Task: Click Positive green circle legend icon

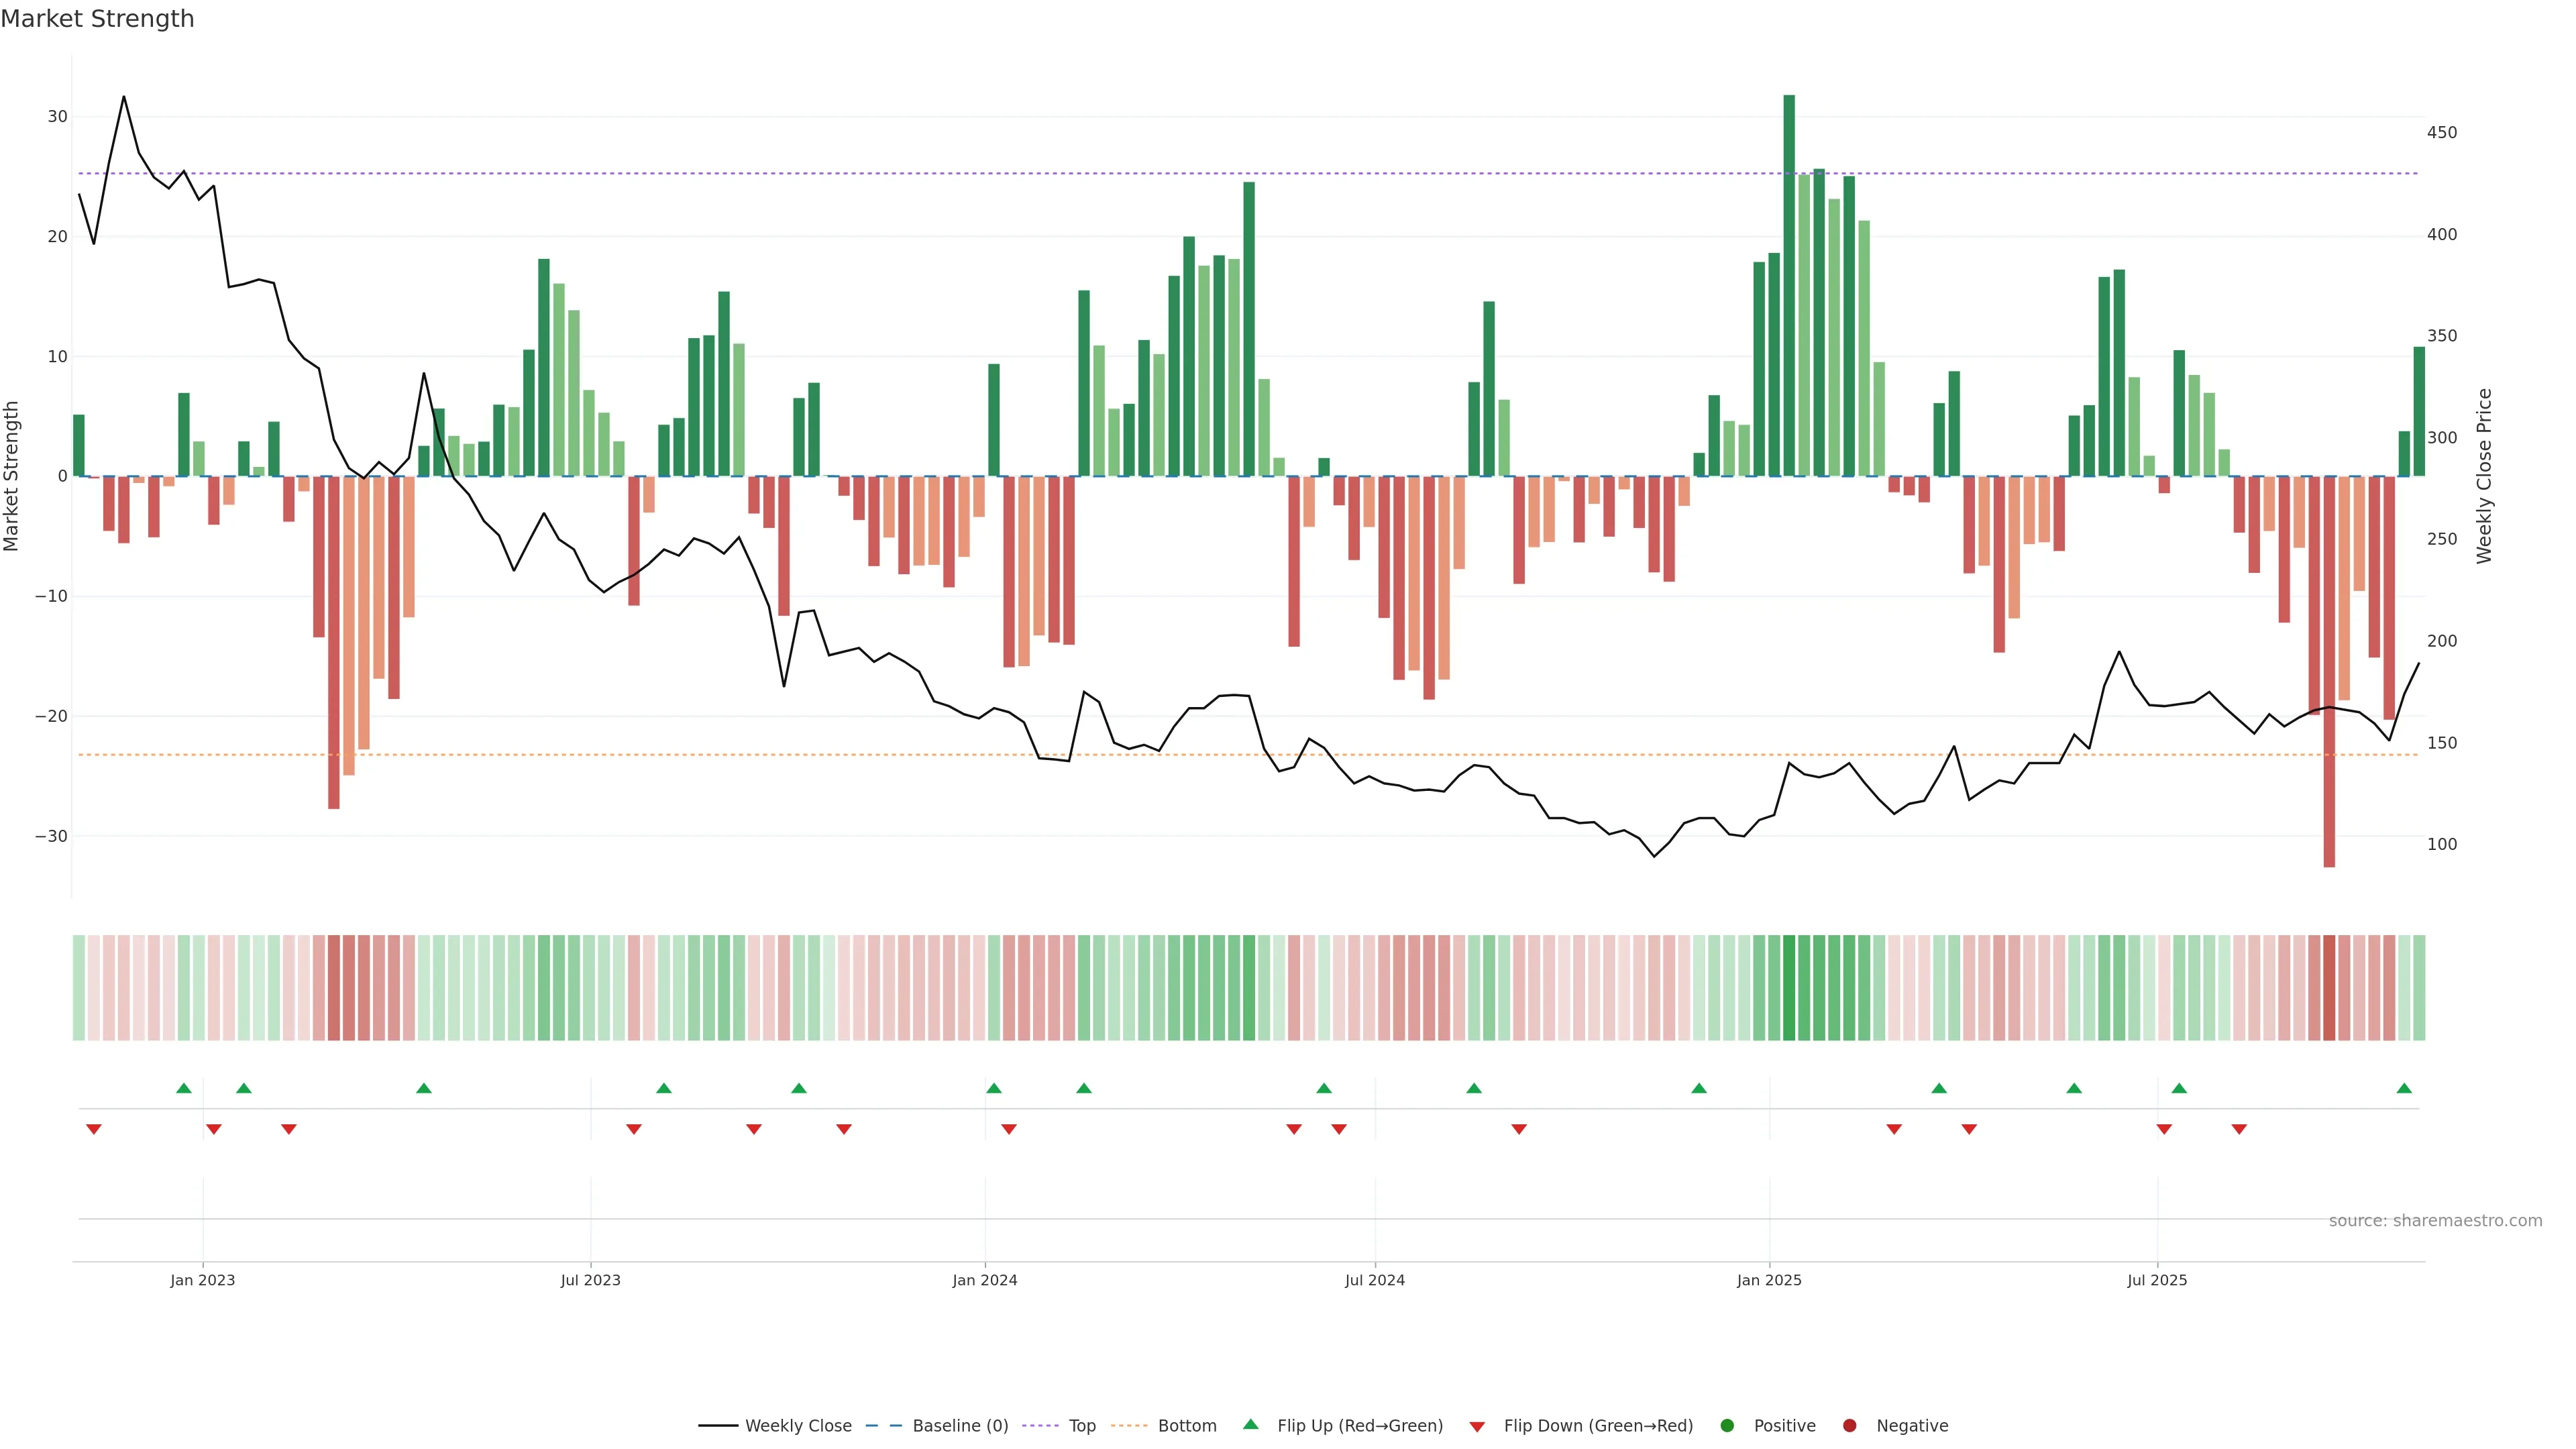Action: pos(1727,1425)
